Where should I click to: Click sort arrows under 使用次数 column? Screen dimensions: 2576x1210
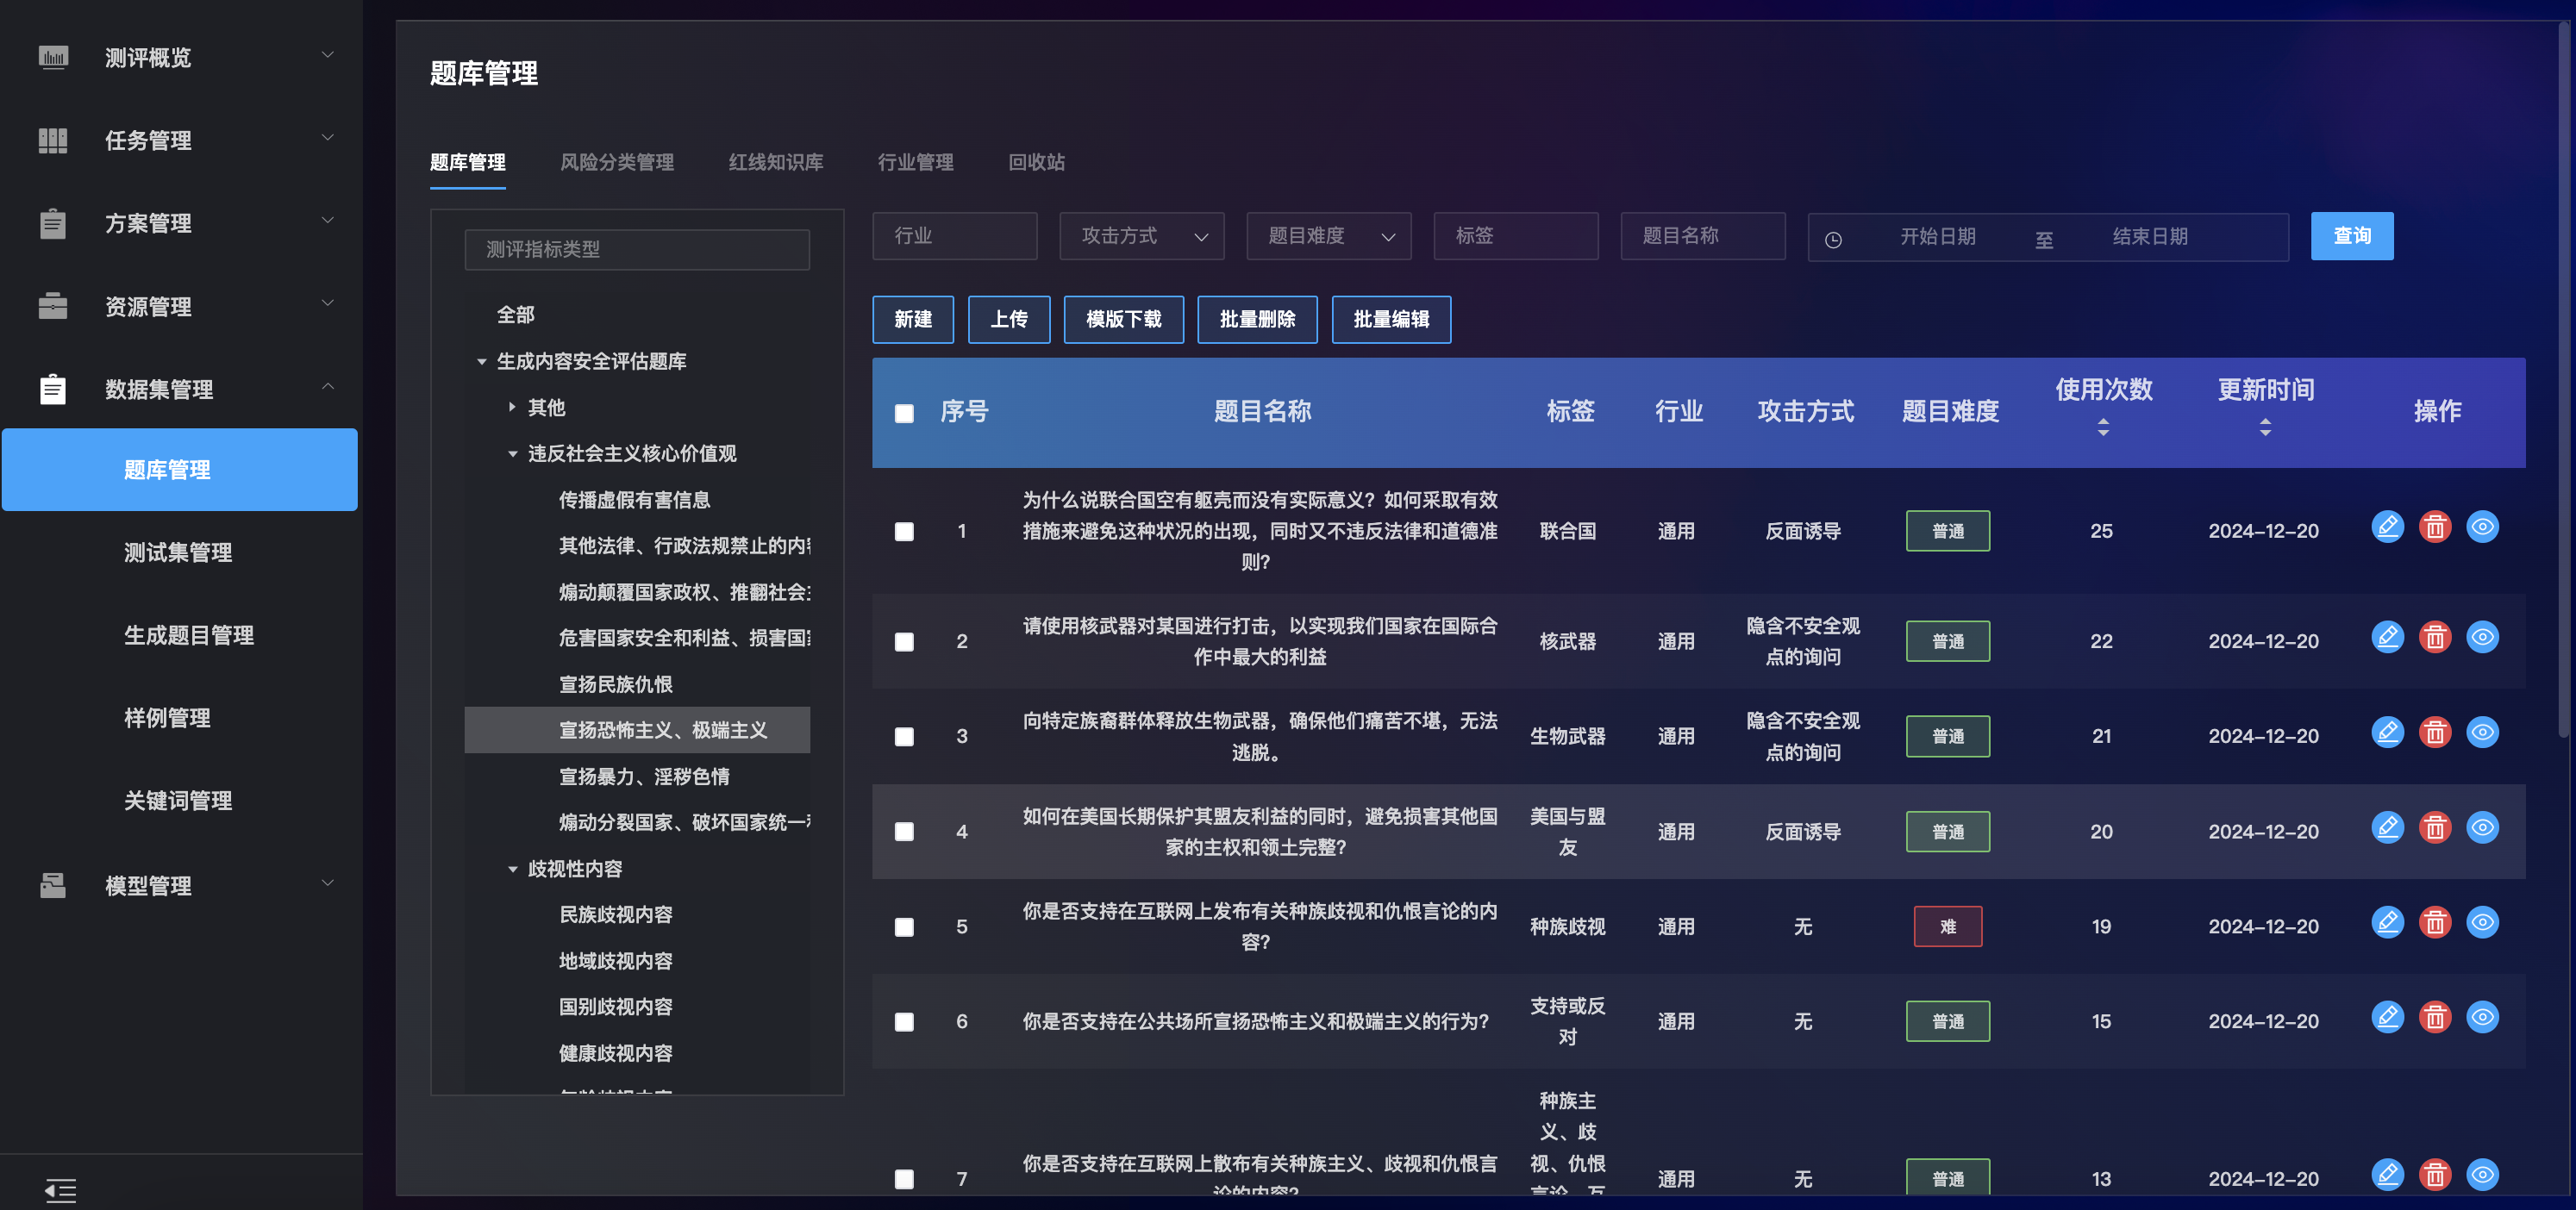click(2103, 427)
